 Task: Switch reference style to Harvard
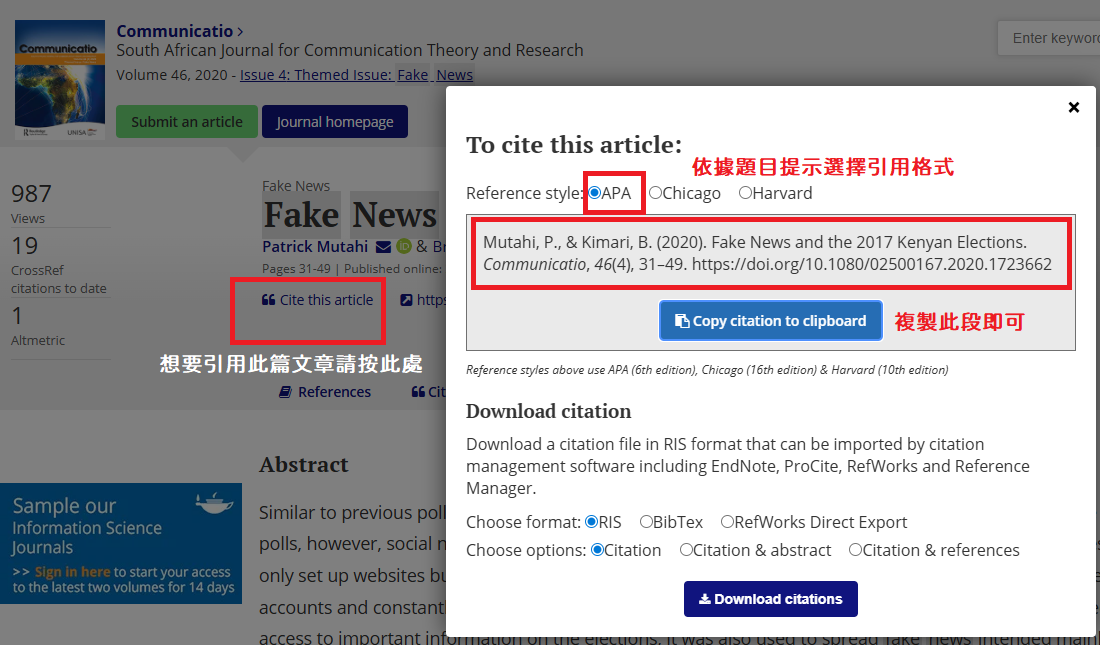point(745,193)
